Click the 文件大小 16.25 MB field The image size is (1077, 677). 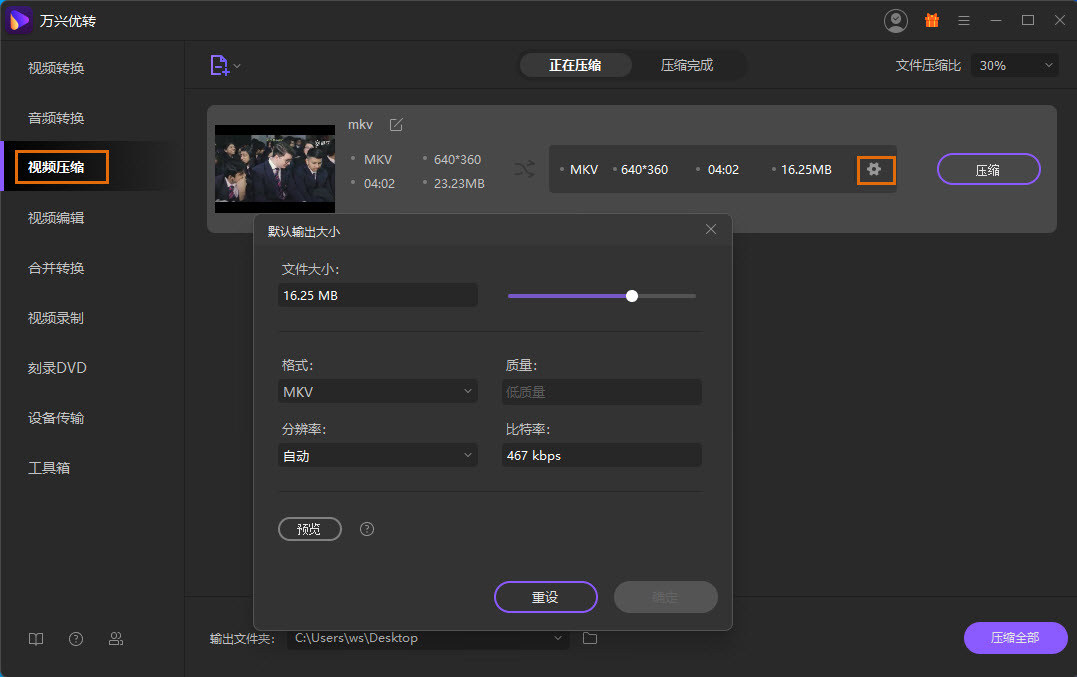[x=377, y=296]
